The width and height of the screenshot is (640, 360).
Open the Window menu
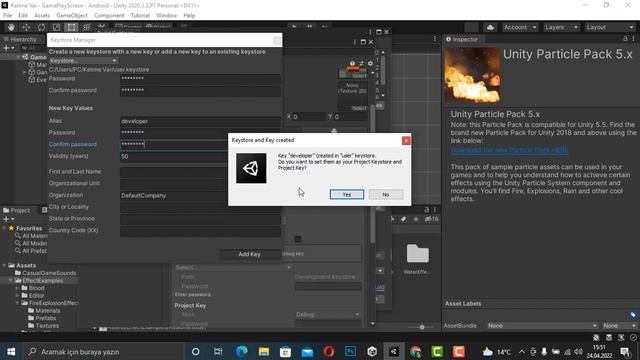click(167, 16)
